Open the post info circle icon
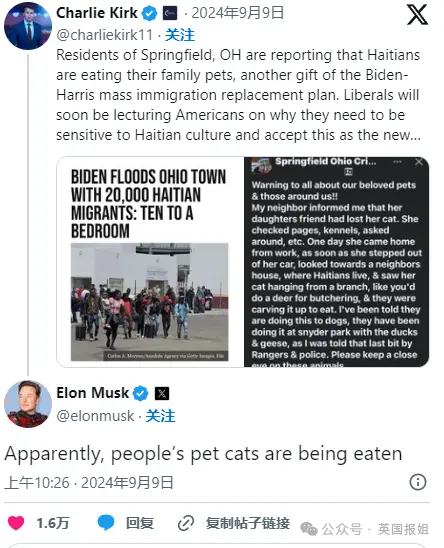Screen dimensions: 444x548 point(418,482)
